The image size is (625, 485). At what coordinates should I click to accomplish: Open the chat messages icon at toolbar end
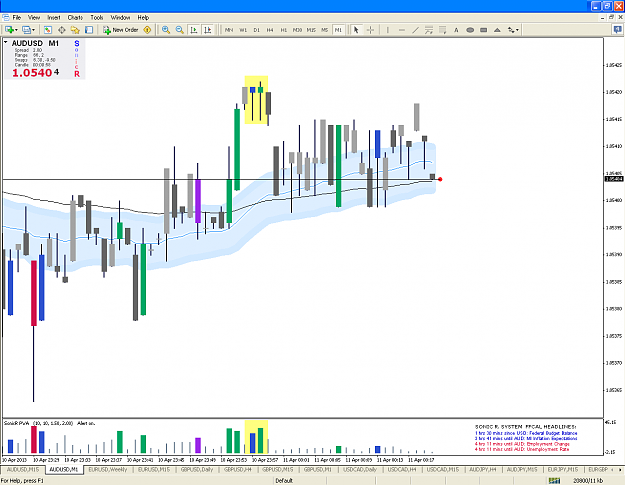click(617, 30)
